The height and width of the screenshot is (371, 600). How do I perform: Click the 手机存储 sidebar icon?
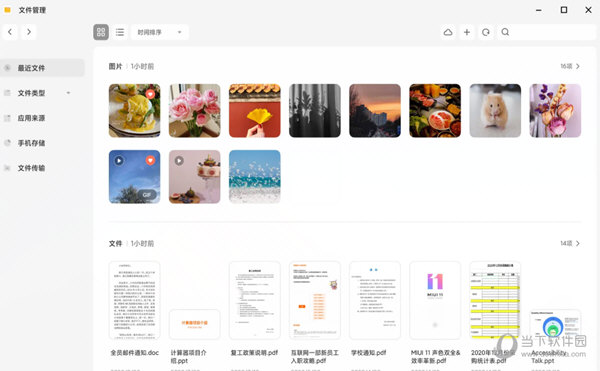7,143
